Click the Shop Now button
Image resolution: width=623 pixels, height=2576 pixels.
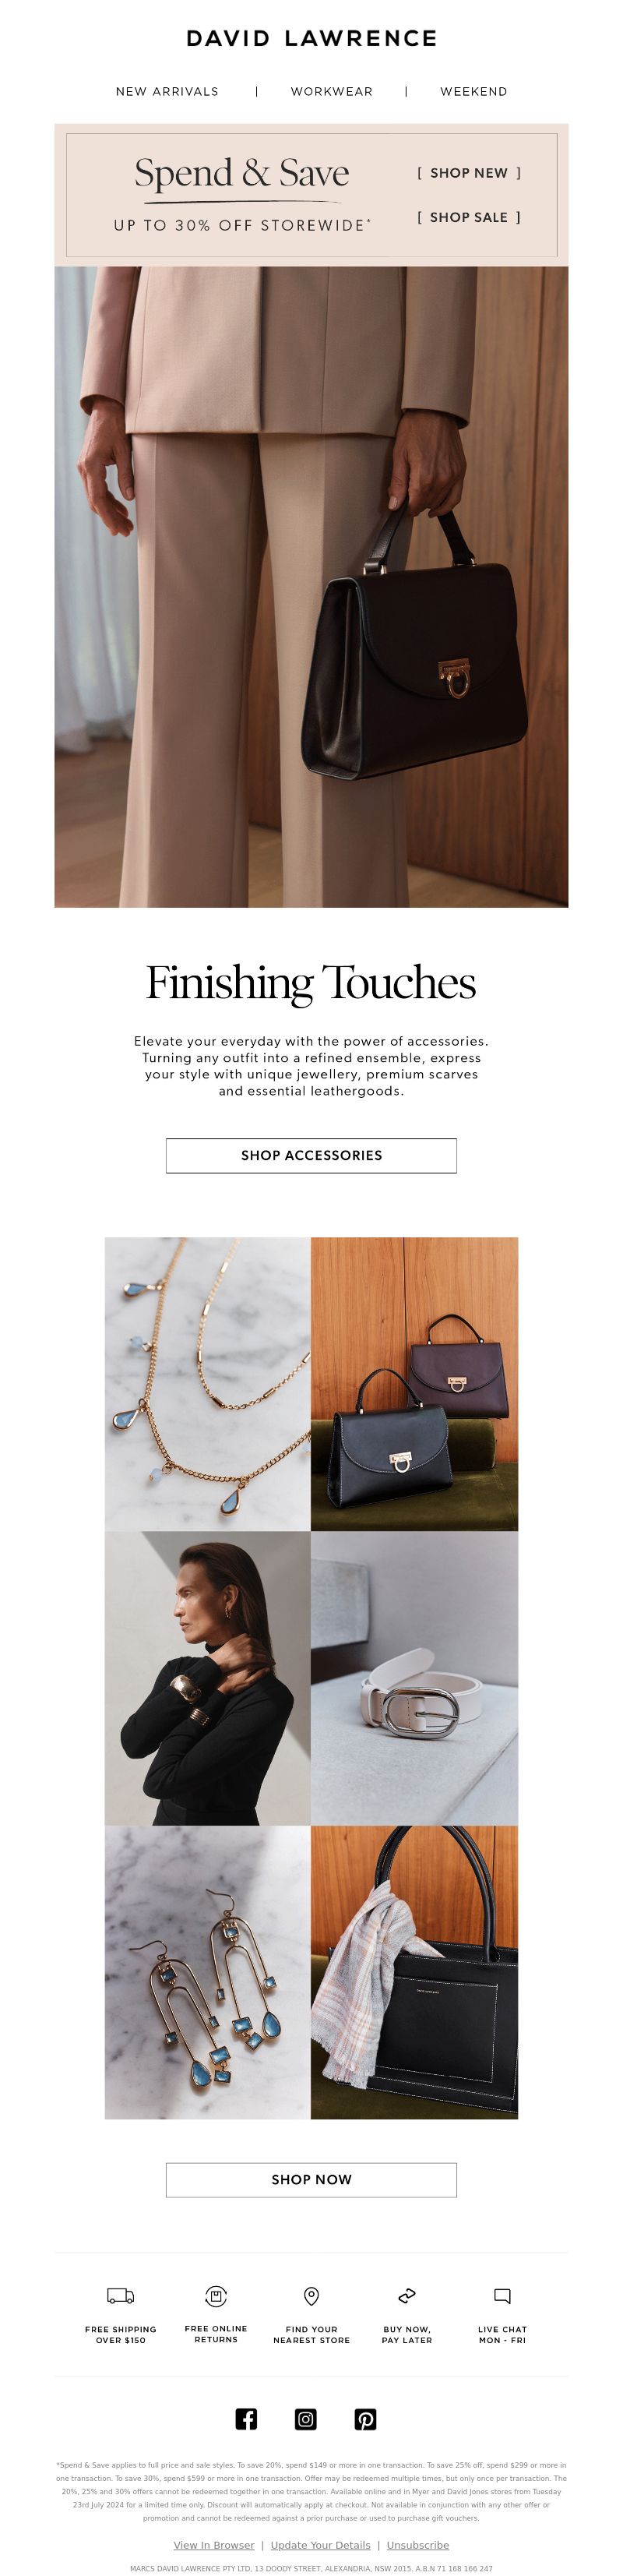pyautogui.click(x=311, y=2179)
